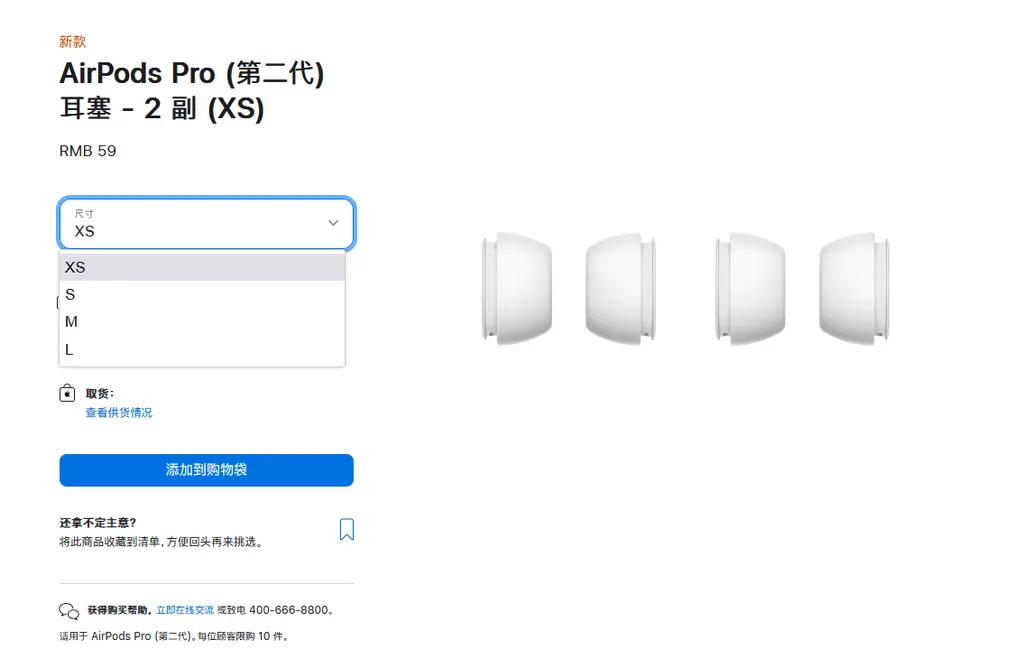Click the orange 新款 label
This screenshot has height=668, width=1024.
[73, 42]
